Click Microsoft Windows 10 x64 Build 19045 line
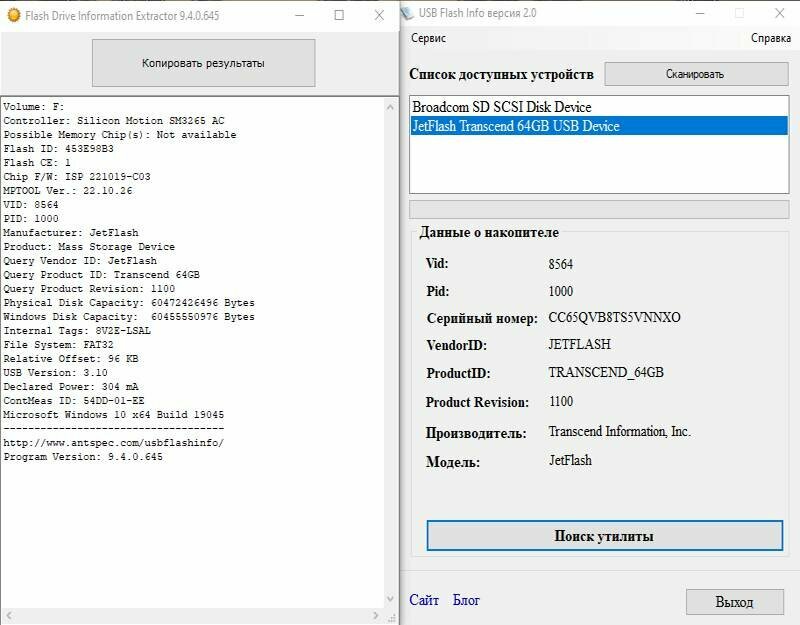The height and width of the screenshot is (625, 800). pos(114,415)
